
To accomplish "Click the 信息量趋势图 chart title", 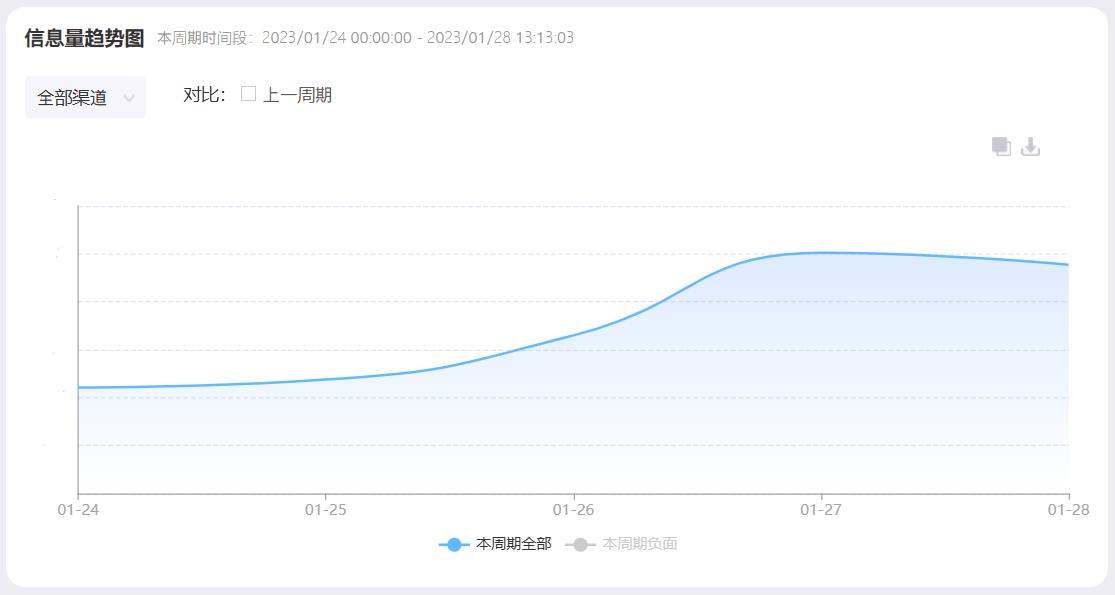I will (x=85, y=38).
